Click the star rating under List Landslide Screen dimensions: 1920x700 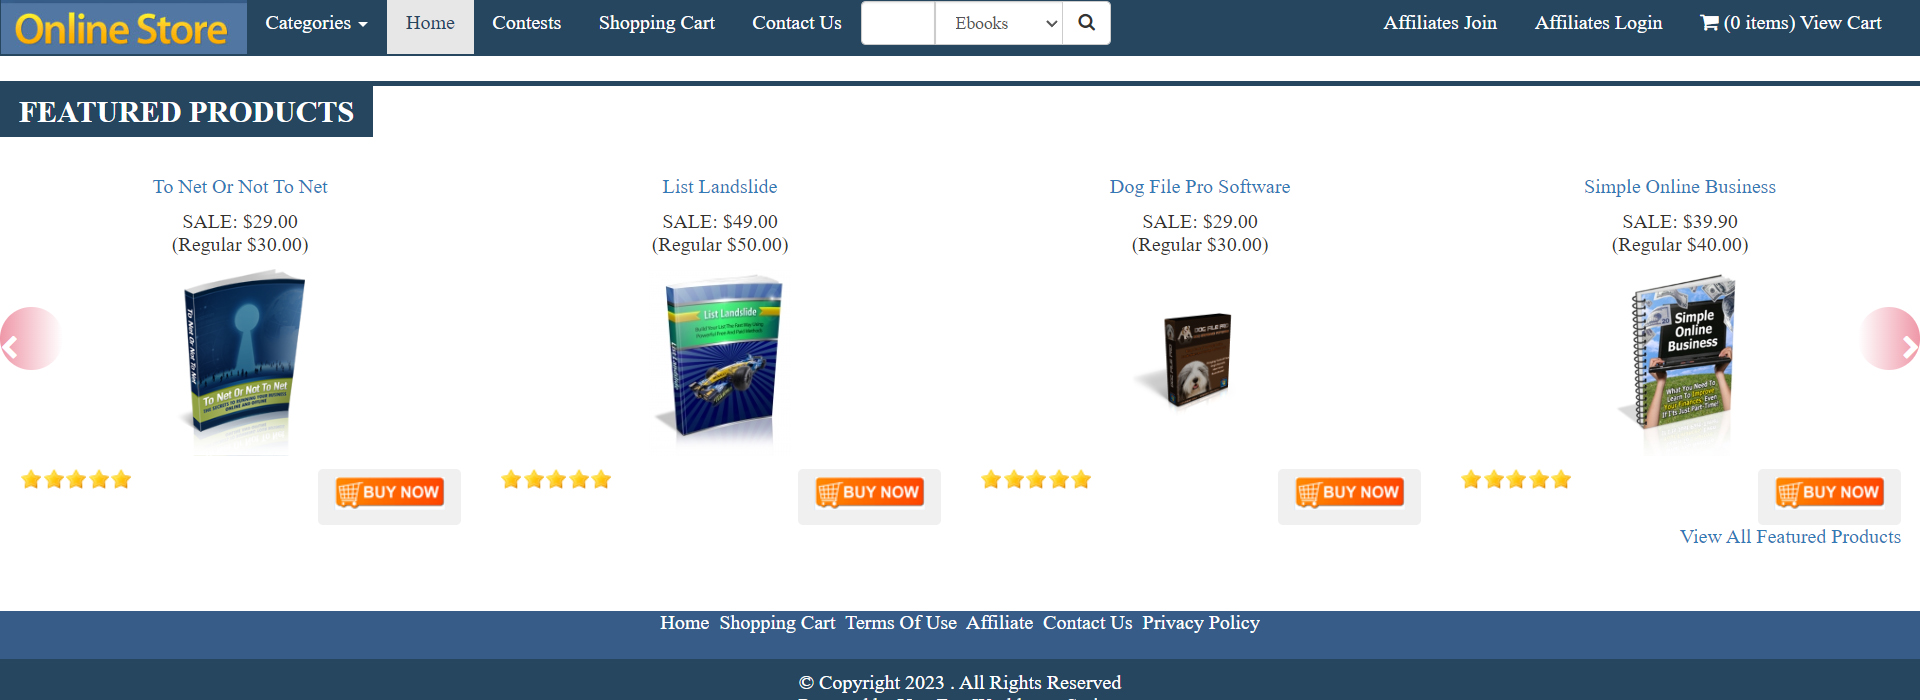pos(556,480)
